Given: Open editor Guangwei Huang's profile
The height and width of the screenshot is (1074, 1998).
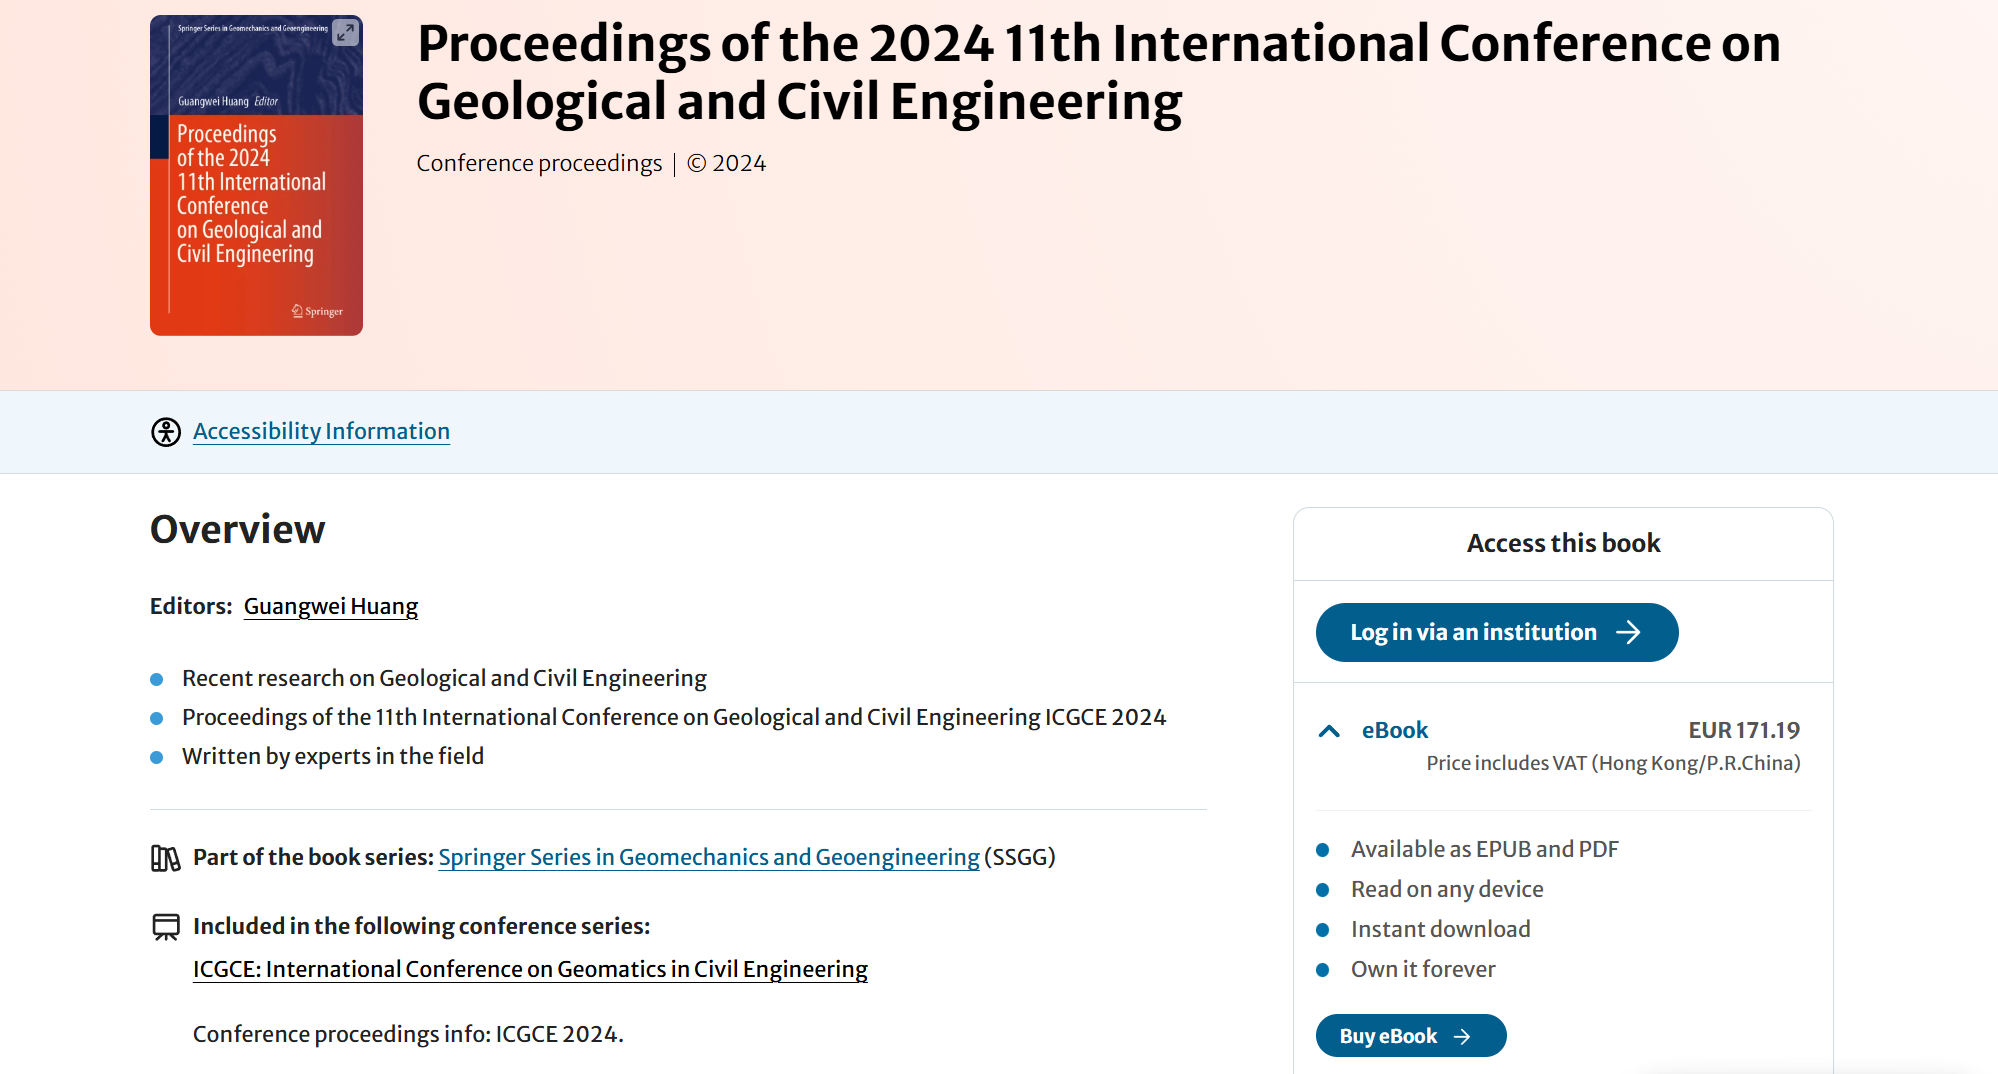Looking at the screenshot, I should (331, 606).
